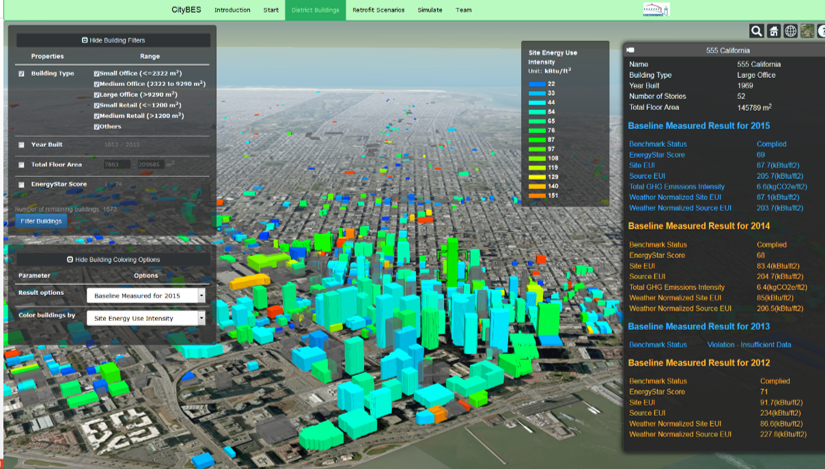This screenshot has width=825, height=469.
Task: Click the Site Energy Use Intensity legend title
Action: coord(552,57)
